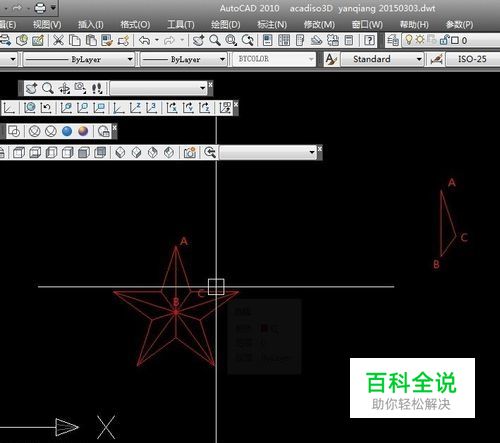Open the 修改(M) menu
Image resolution: width=500 pixels, height=443 pixels.
[319, 24]
